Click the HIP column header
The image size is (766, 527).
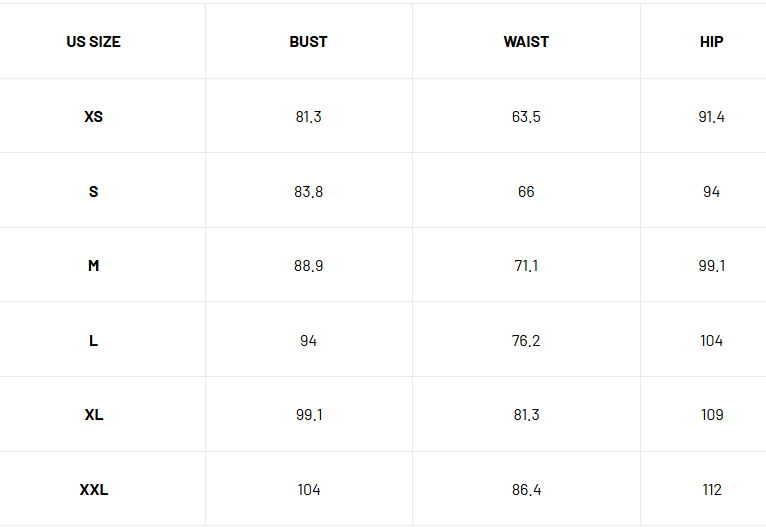pos(711,42)
